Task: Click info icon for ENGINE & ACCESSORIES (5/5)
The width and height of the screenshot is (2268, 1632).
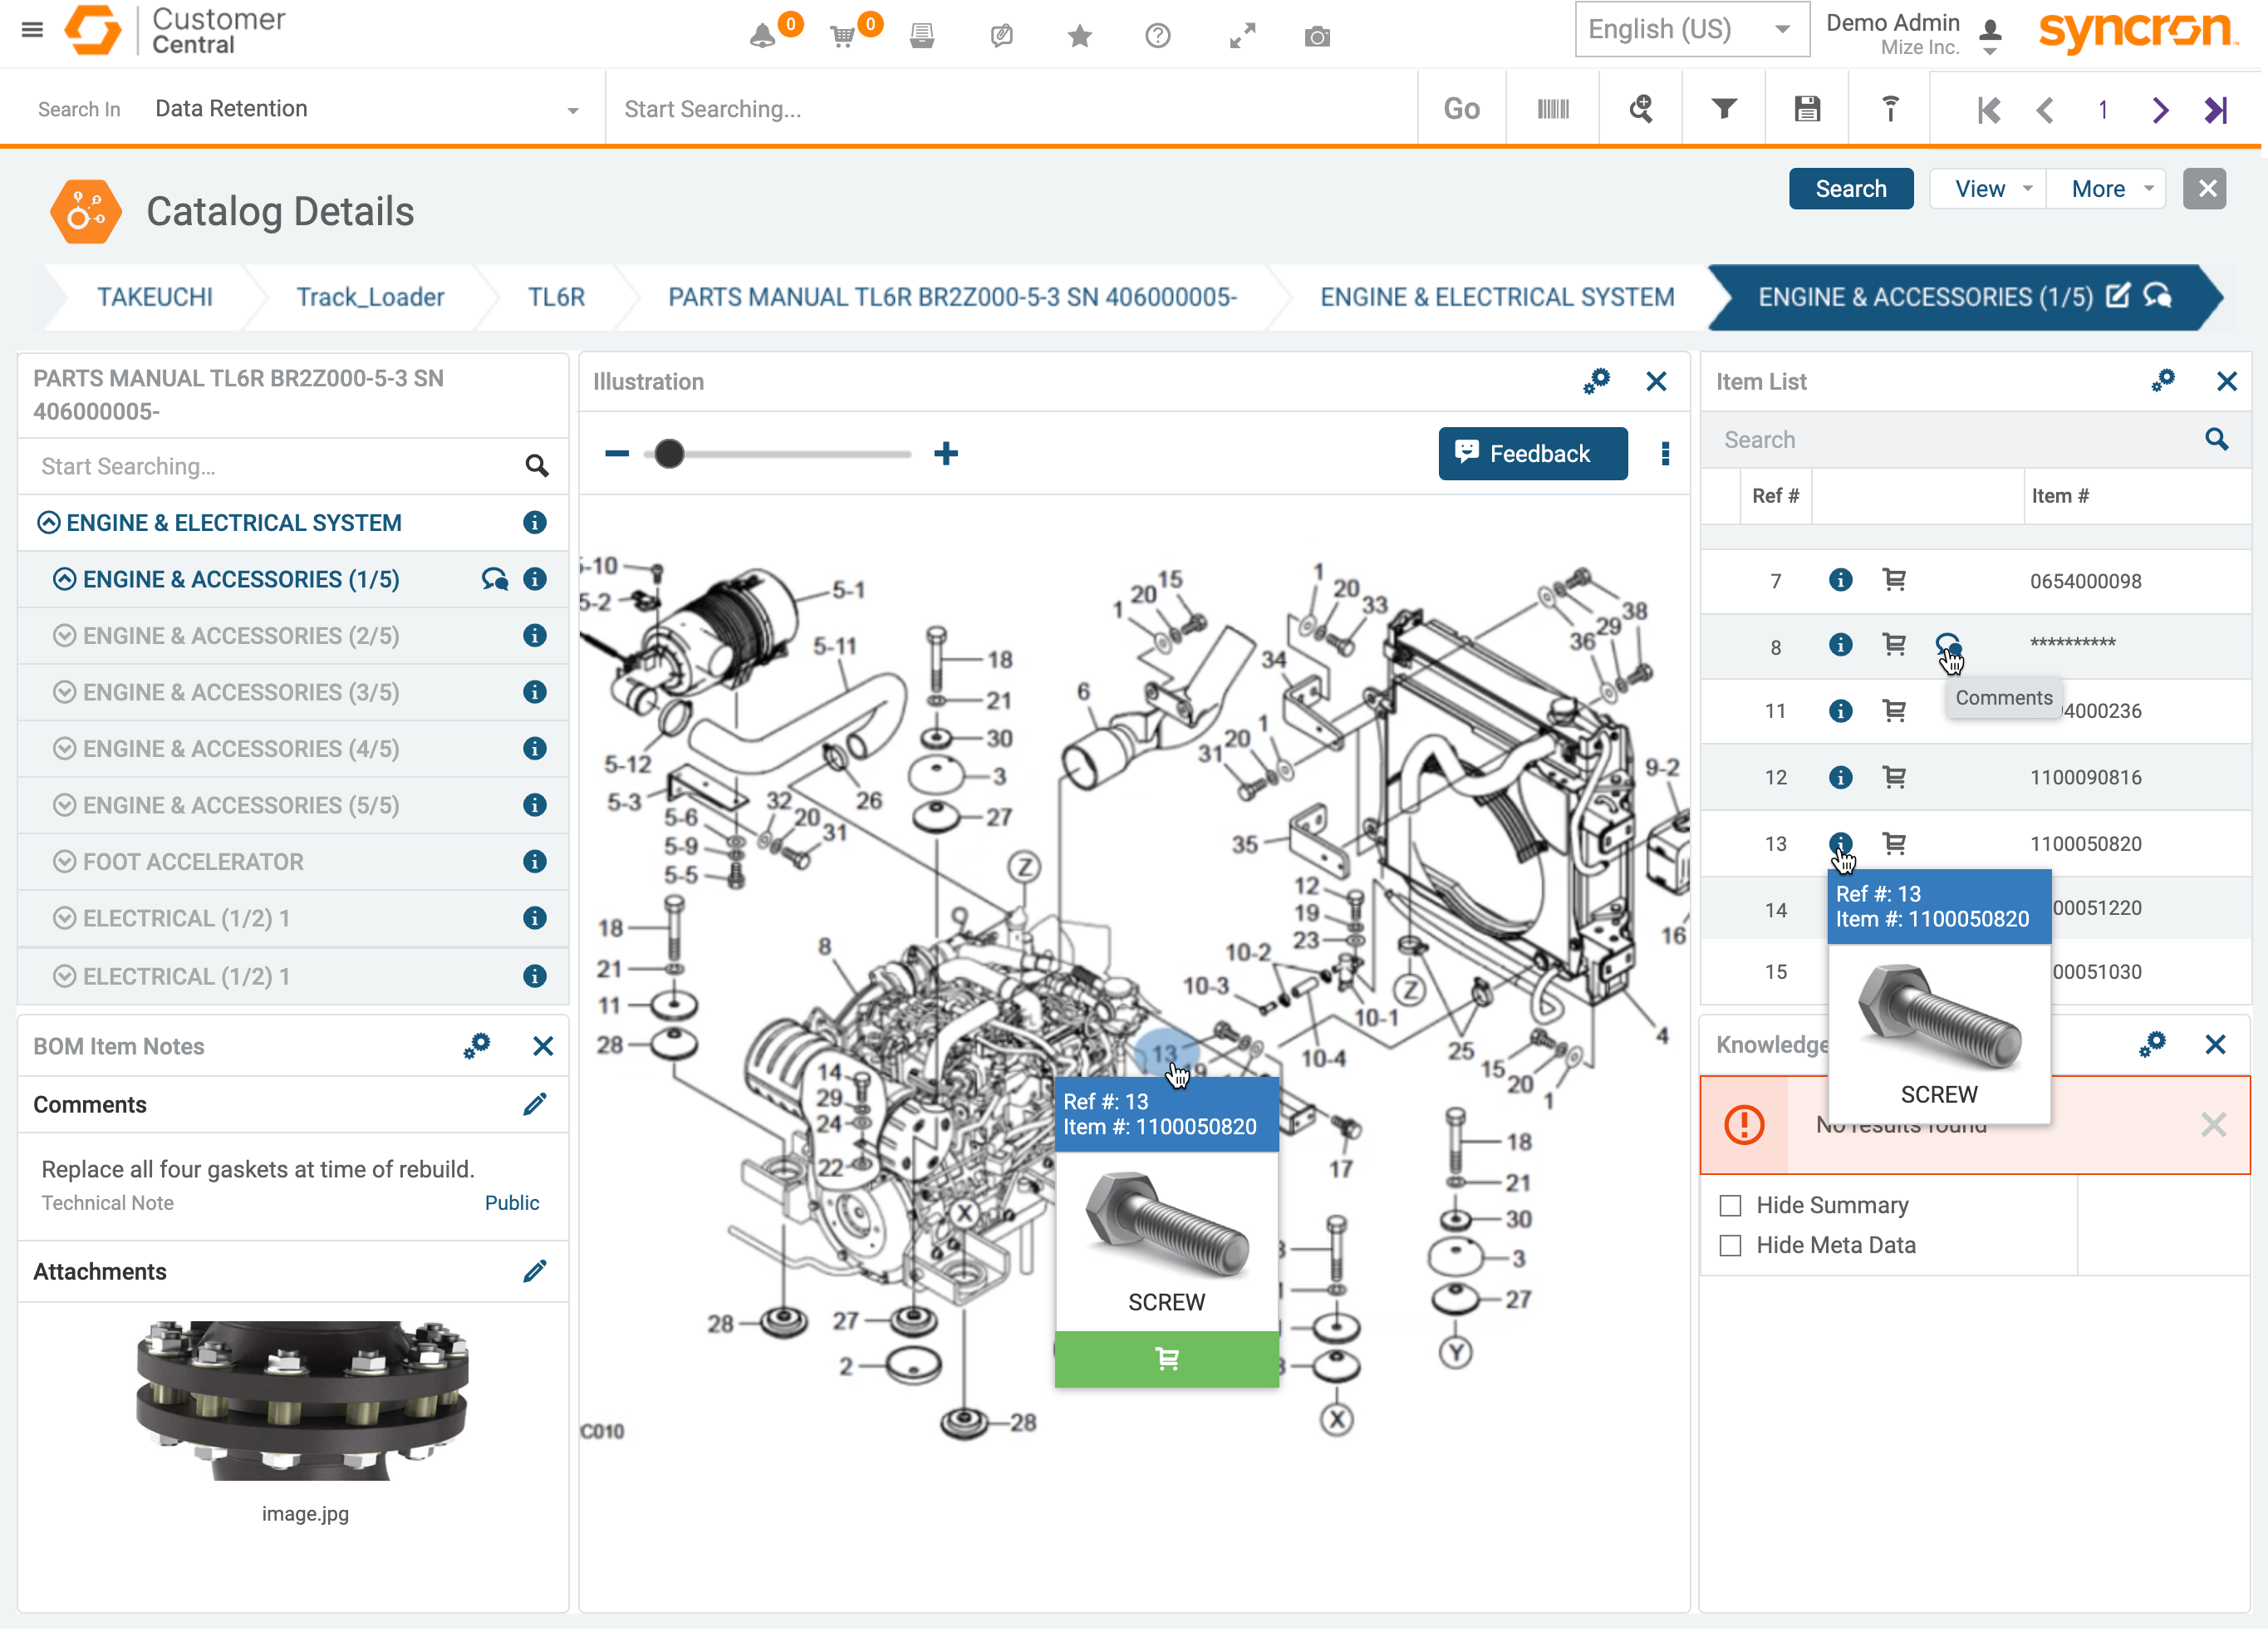Action: coord(534,805)
